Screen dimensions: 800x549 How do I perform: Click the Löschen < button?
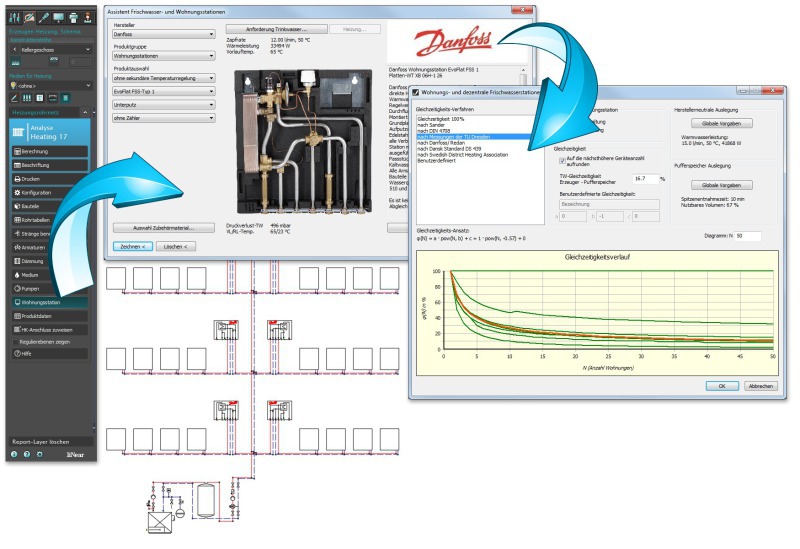[x=176, y=246]
